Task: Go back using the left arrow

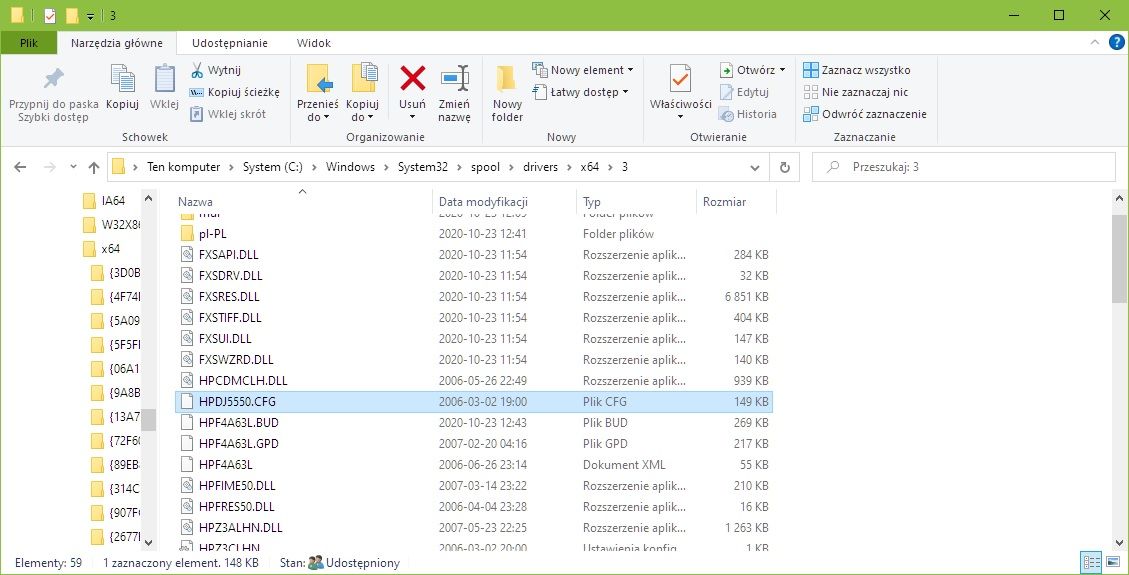Action: [20, 167]
